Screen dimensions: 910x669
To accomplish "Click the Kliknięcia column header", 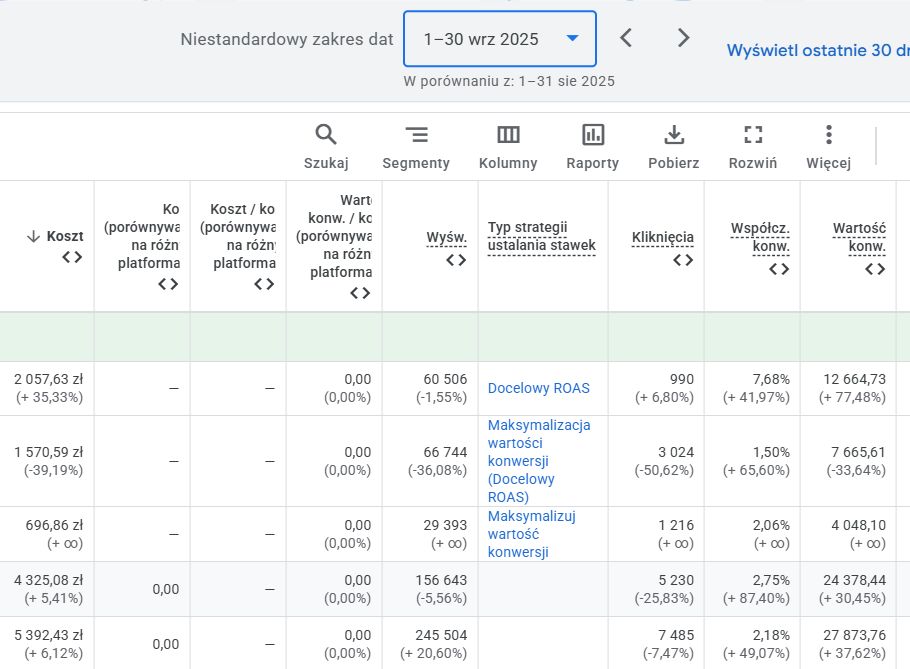I will [663, 237].
